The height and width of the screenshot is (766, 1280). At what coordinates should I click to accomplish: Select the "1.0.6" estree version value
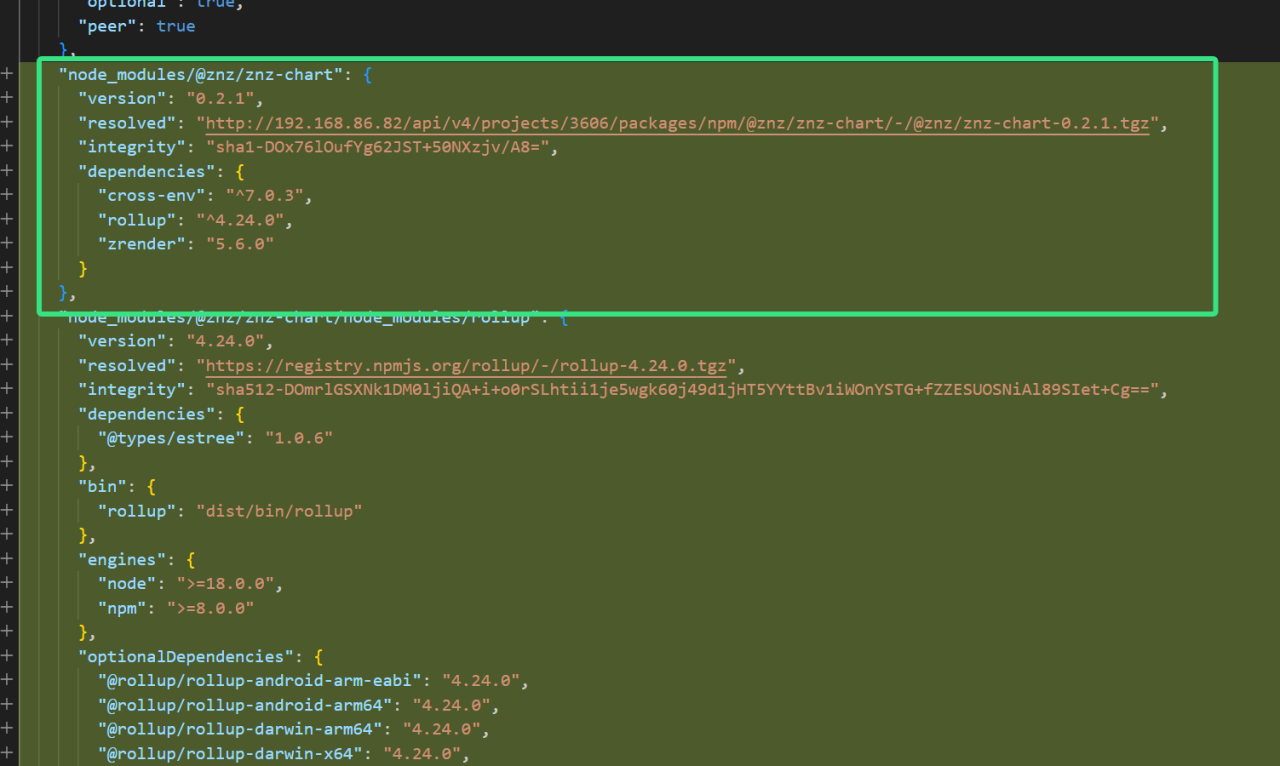coord(298,438)
